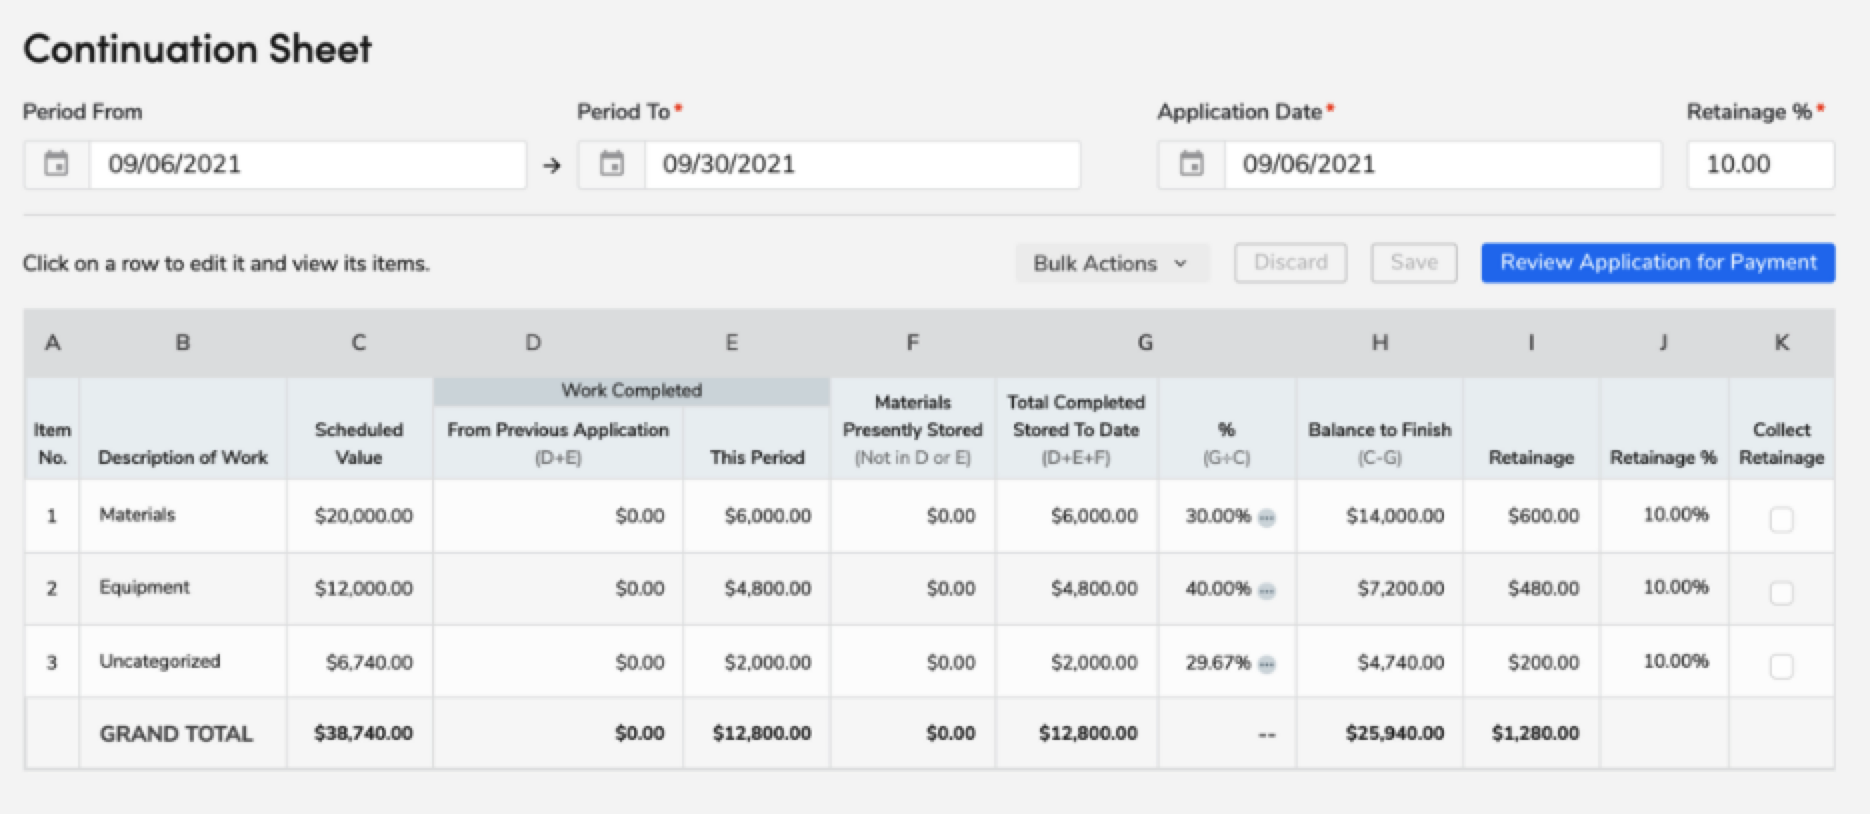The height and width of the screenshot is (814, 1870).
Task: Click the info dots beside 30.00%
Action: click(x=1266, y=517)
